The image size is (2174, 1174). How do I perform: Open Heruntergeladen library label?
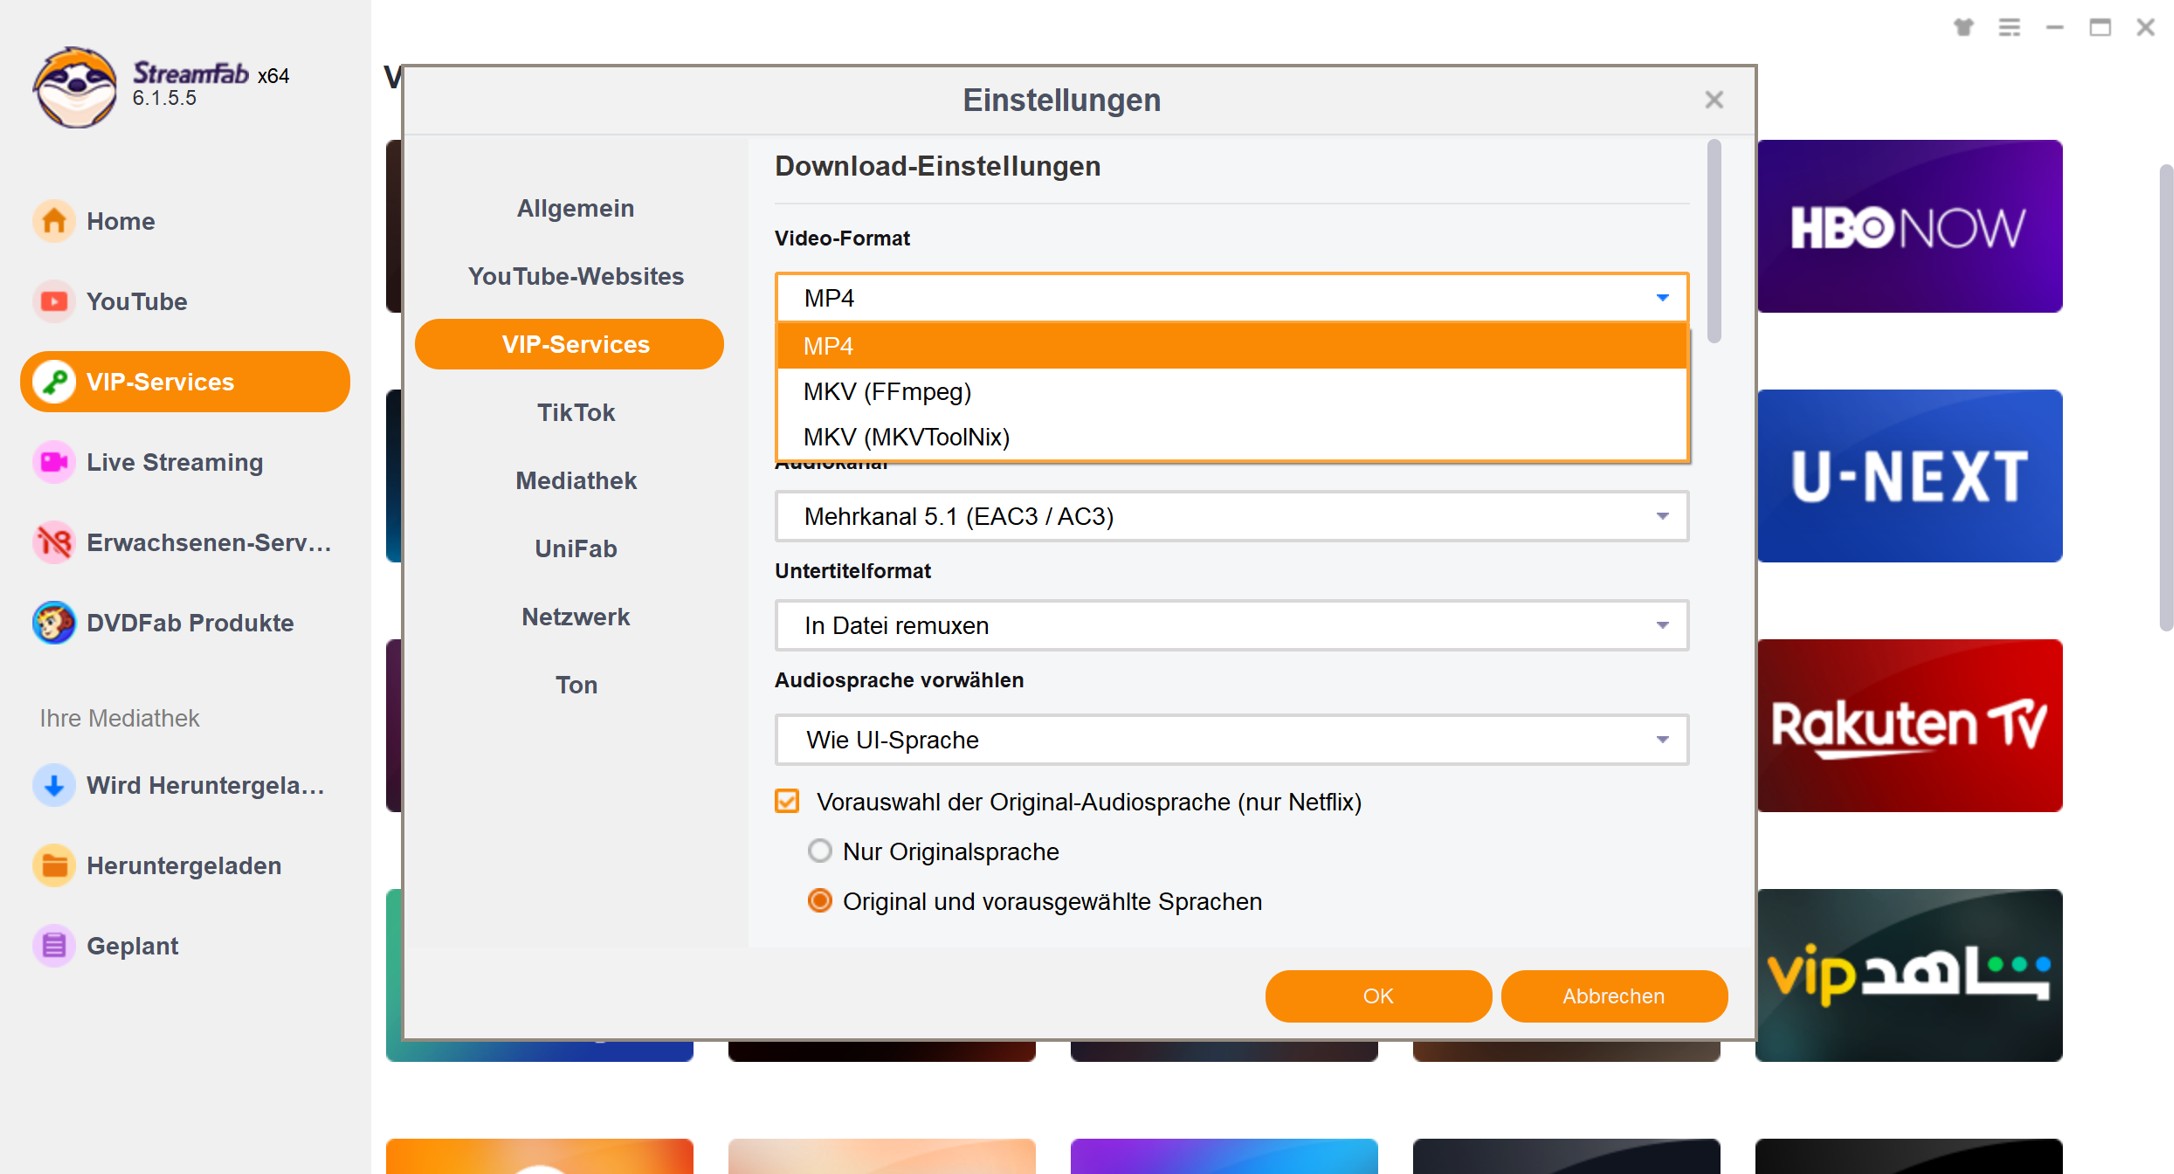coord(184,865)
